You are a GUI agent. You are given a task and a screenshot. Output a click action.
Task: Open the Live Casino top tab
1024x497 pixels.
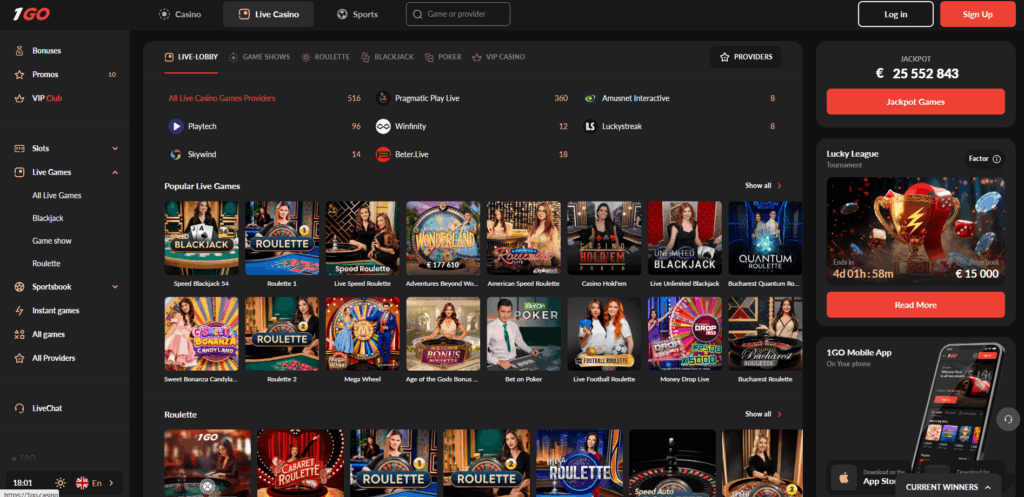tap(268, 14)
